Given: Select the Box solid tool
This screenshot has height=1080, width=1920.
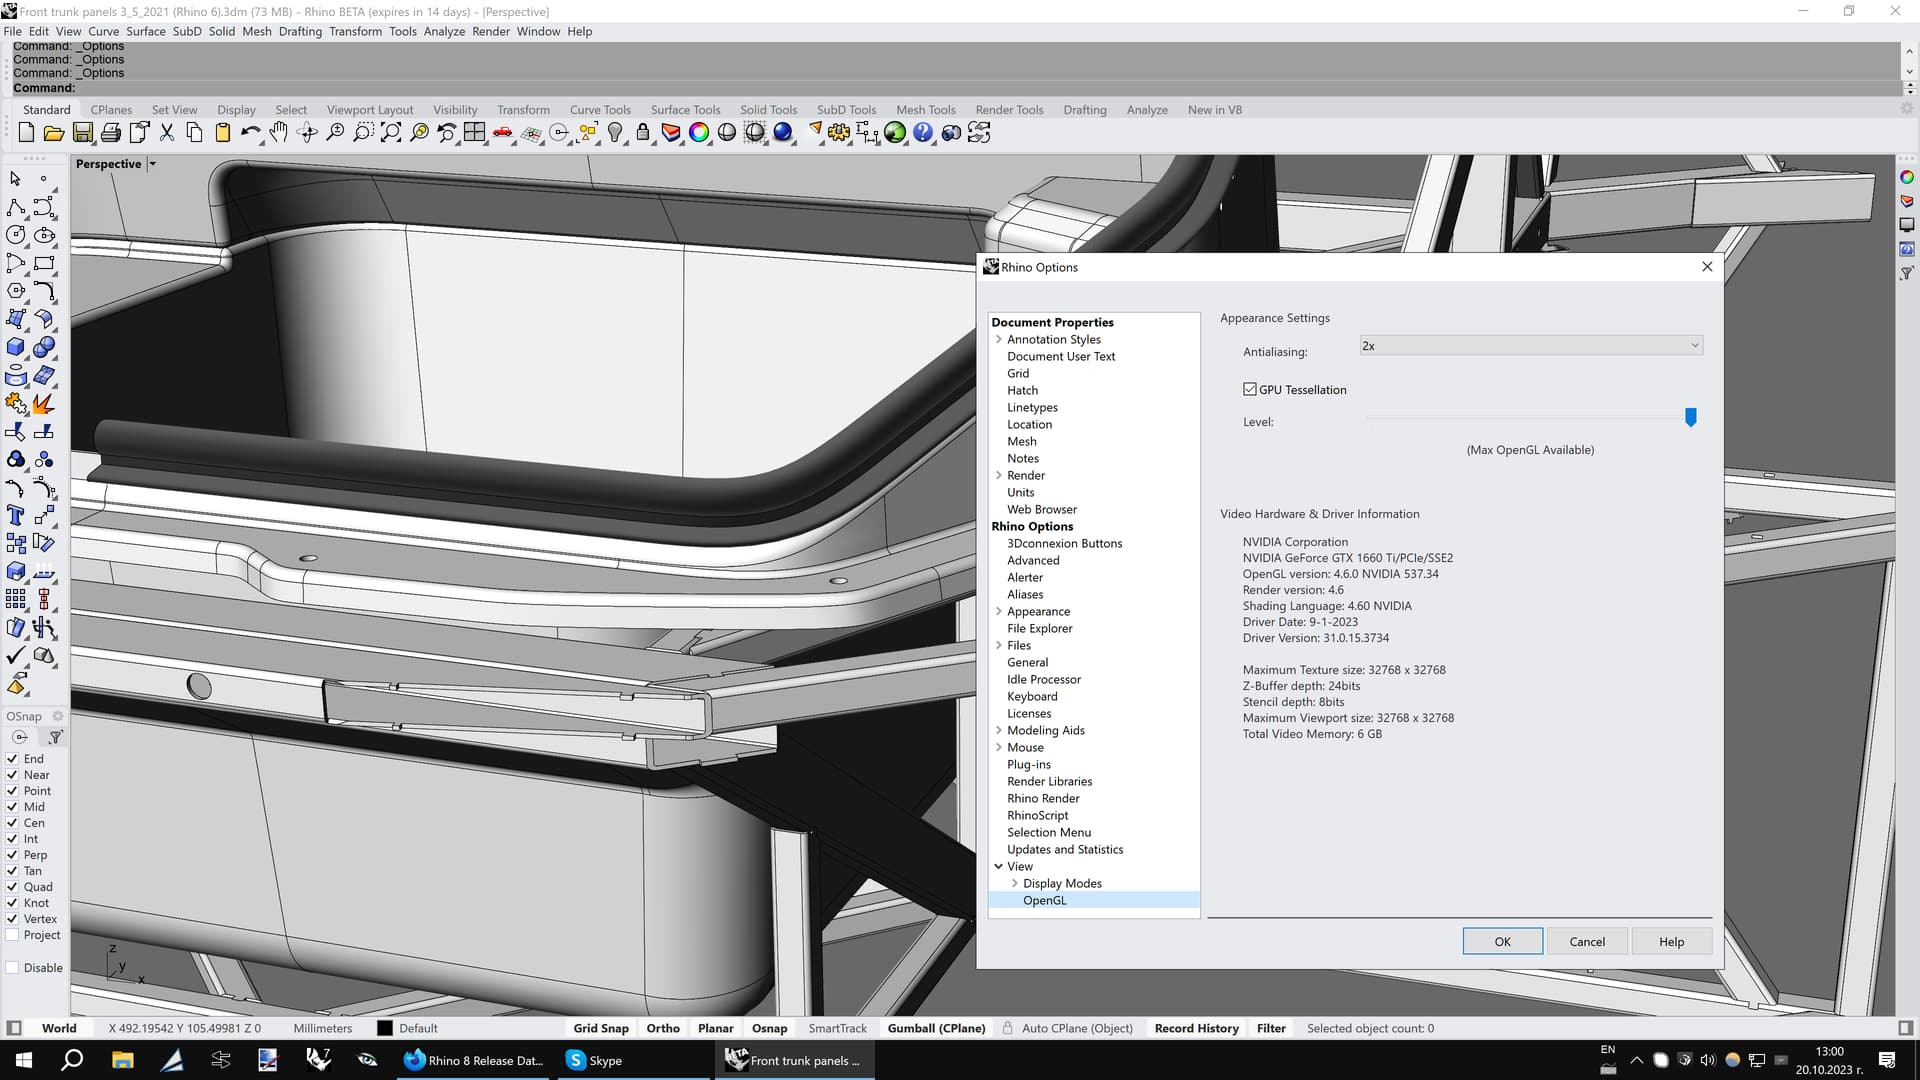Looking at the screenshot, I should 16,348.
